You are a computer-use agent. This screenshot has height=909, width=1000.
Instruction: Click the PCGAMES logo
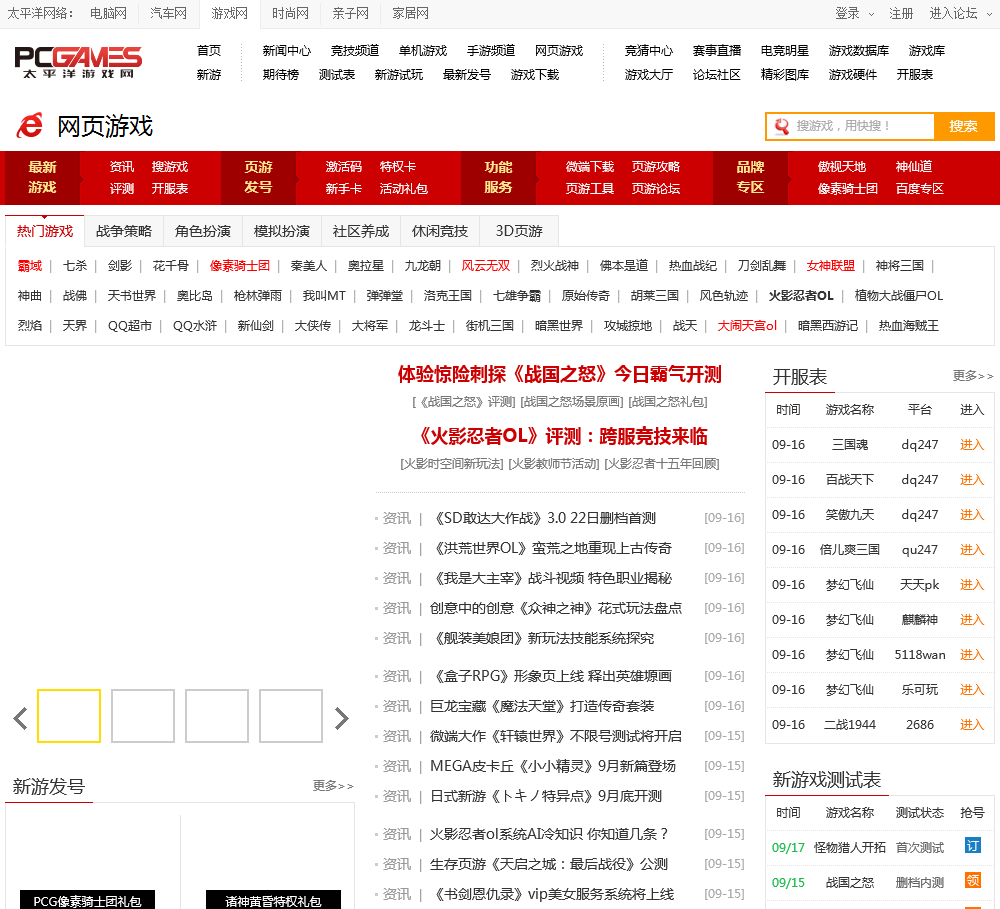coord(78,62)
